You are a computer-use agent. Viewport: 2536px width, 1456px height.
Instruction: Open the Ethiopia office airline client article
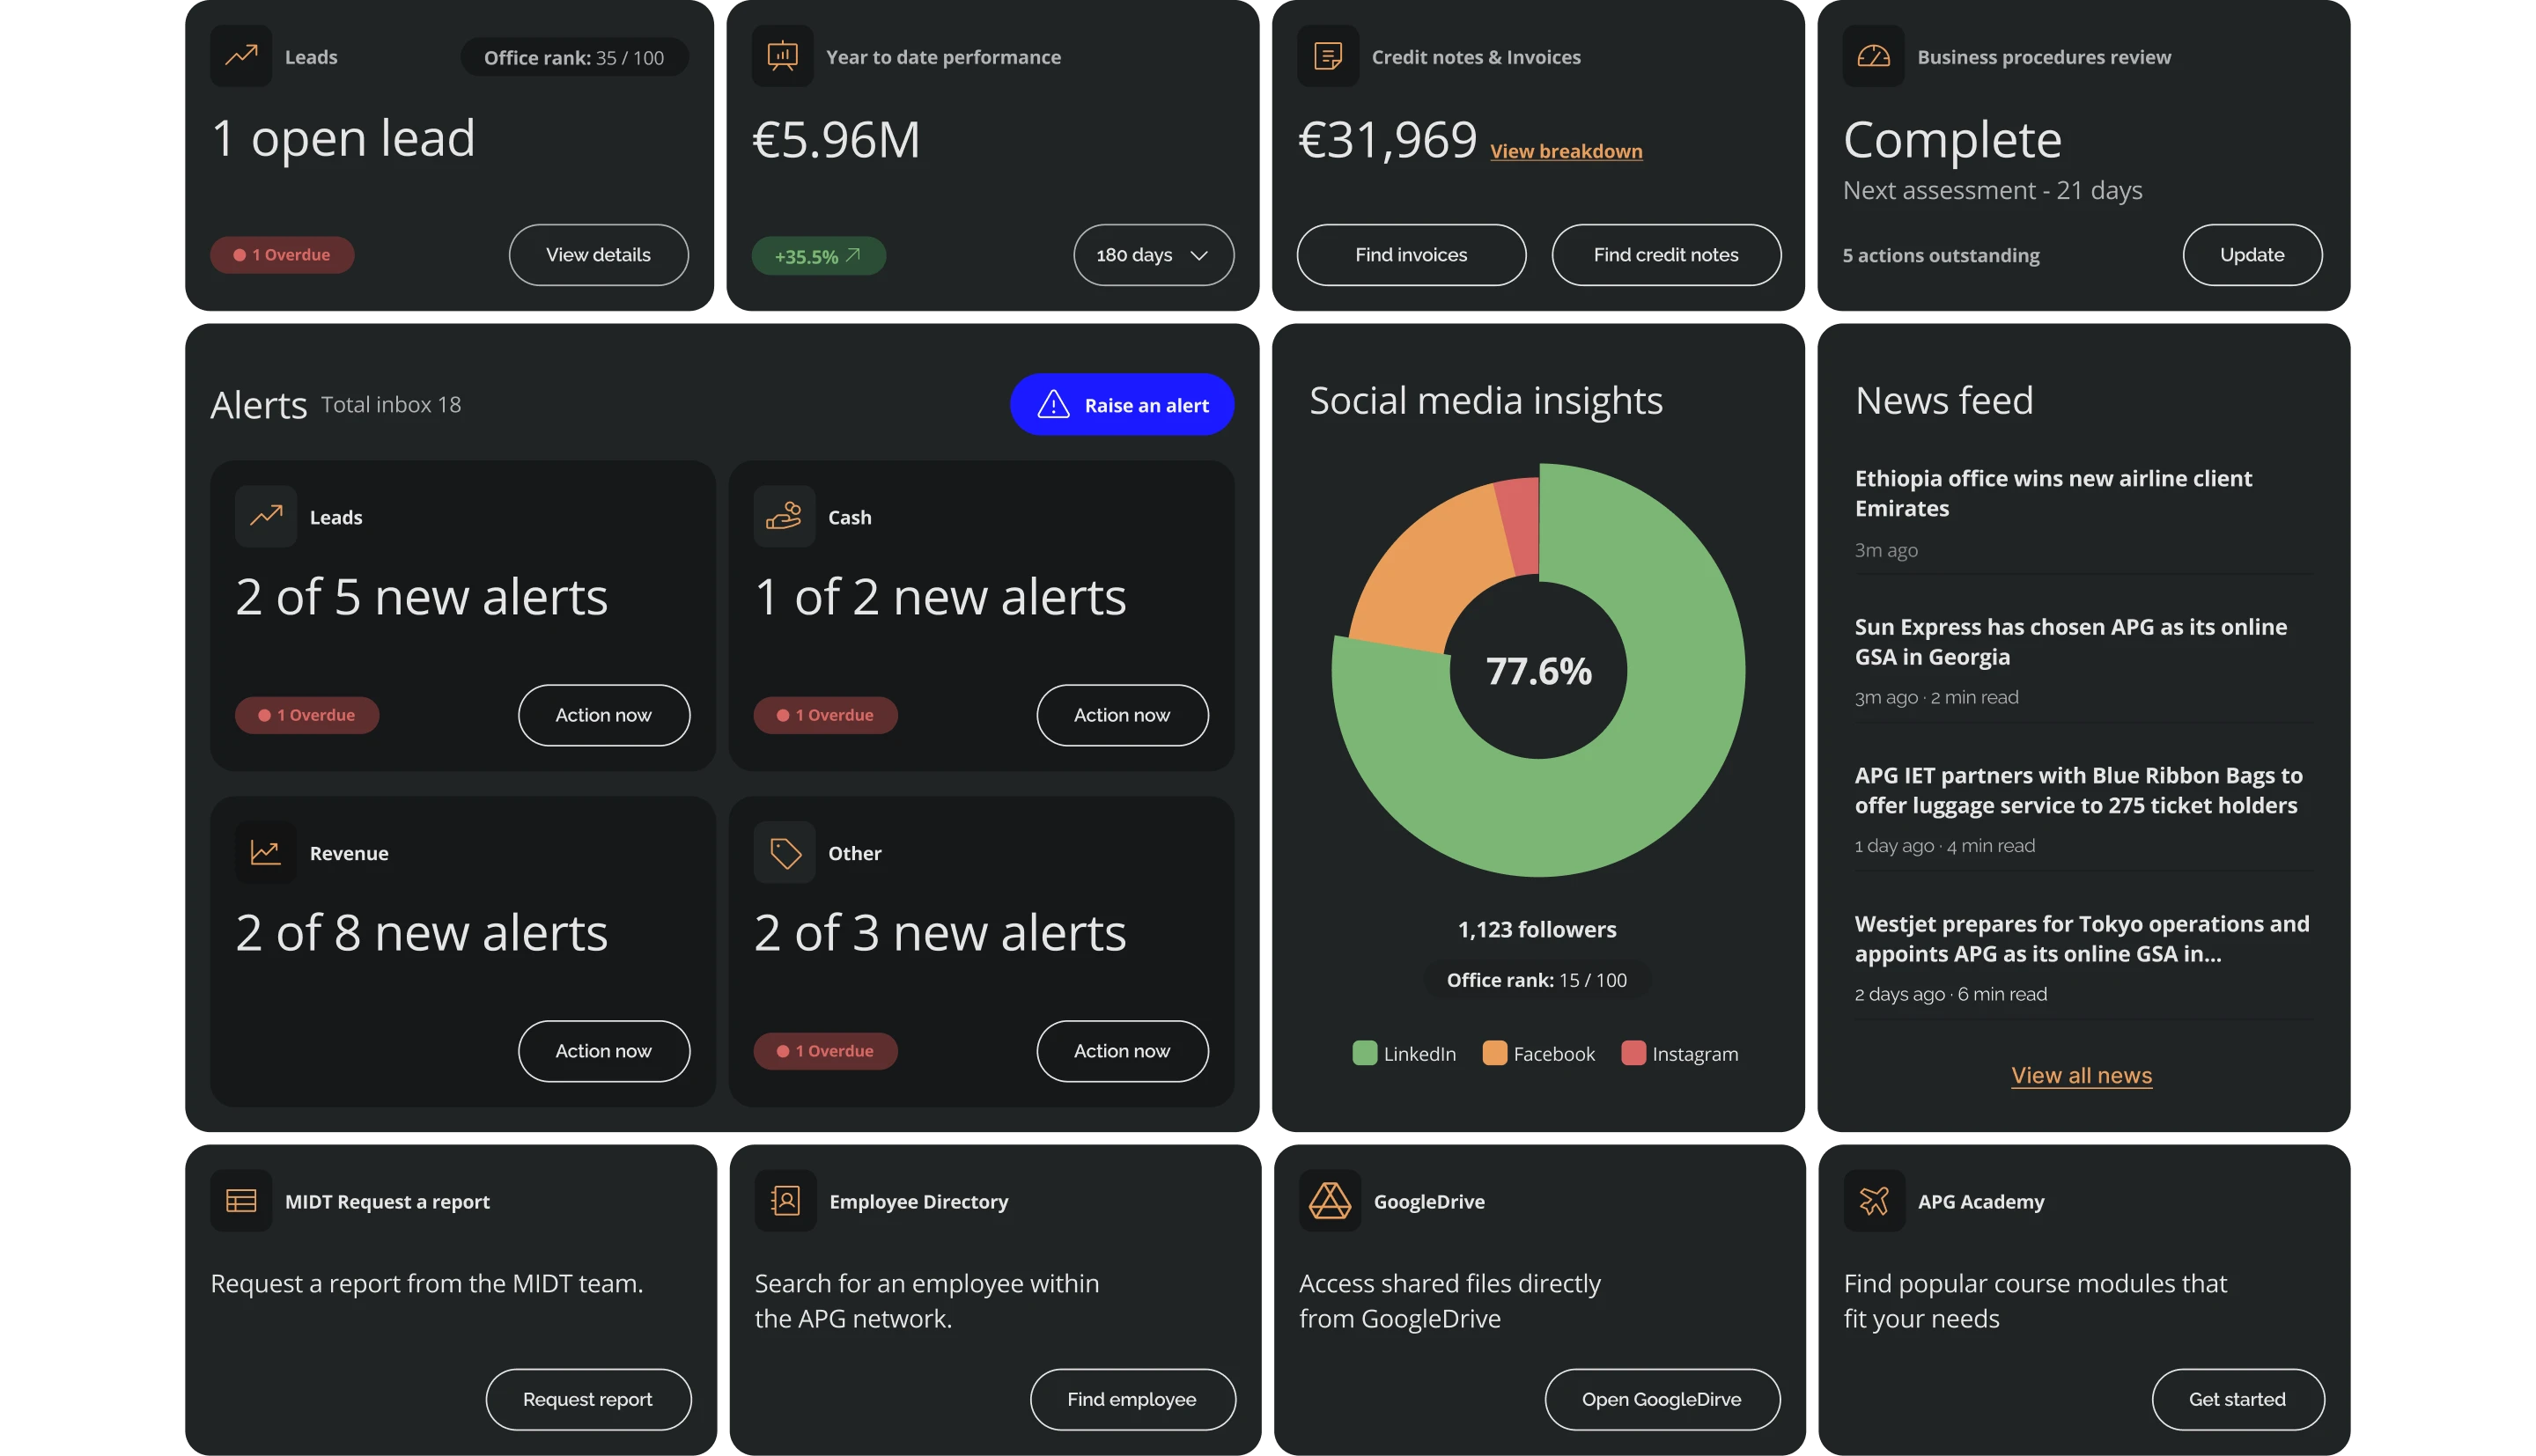2053,493
